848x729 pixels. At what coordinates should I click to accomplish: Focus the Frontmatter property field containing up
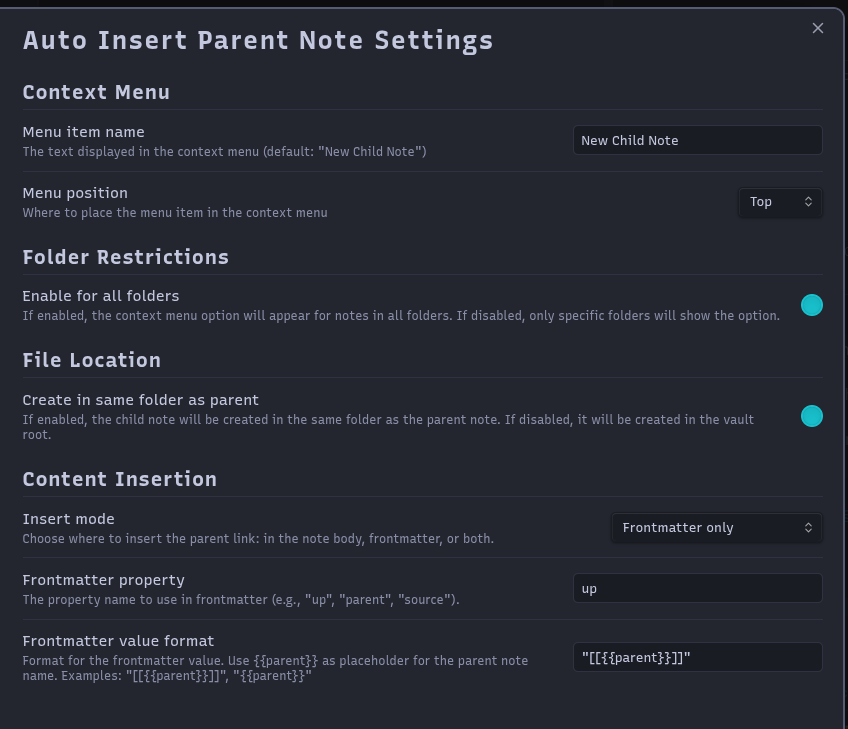(x=697, y=588)
